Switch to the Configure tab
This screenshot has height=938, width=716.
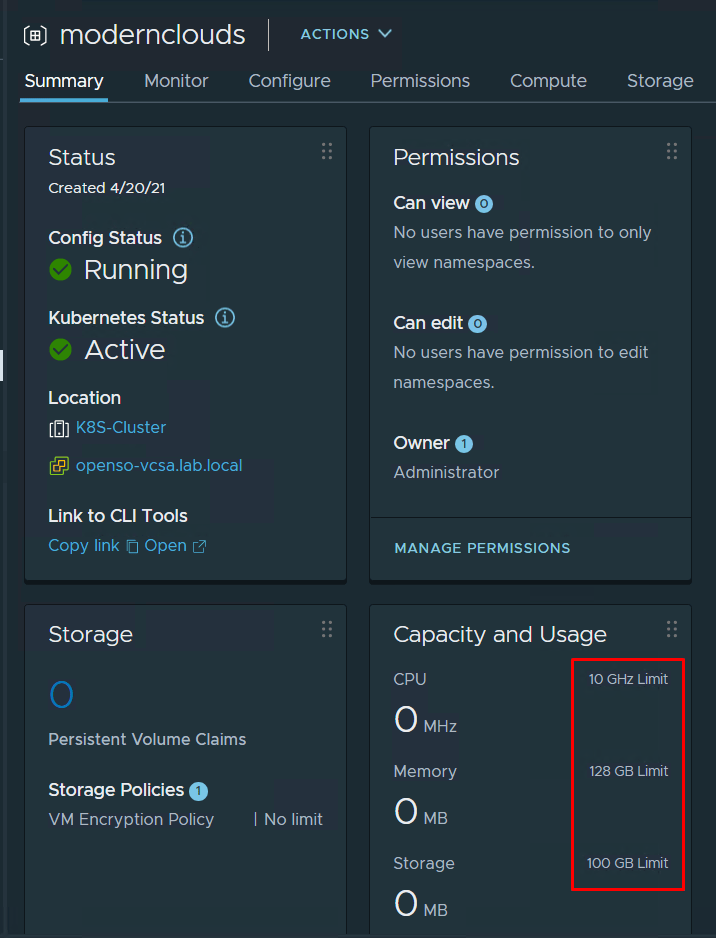[289, 81]
